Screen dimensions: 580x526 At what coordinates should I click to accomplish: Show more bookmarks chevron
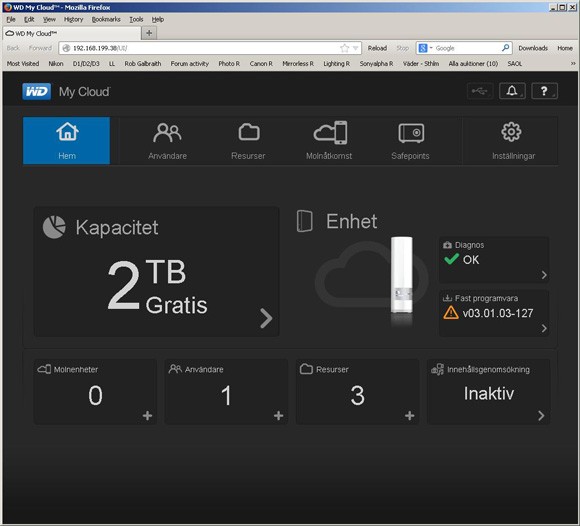(573, 64)
